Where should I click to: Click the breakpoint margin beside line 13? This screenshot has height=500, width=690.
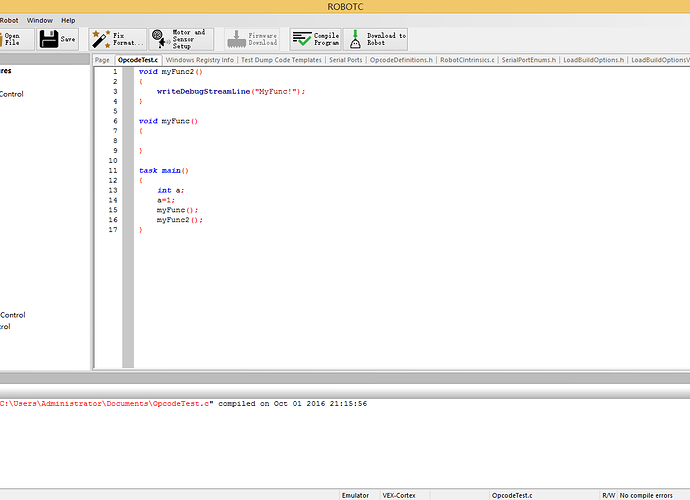pyautogui.click(x=128, y=191)
